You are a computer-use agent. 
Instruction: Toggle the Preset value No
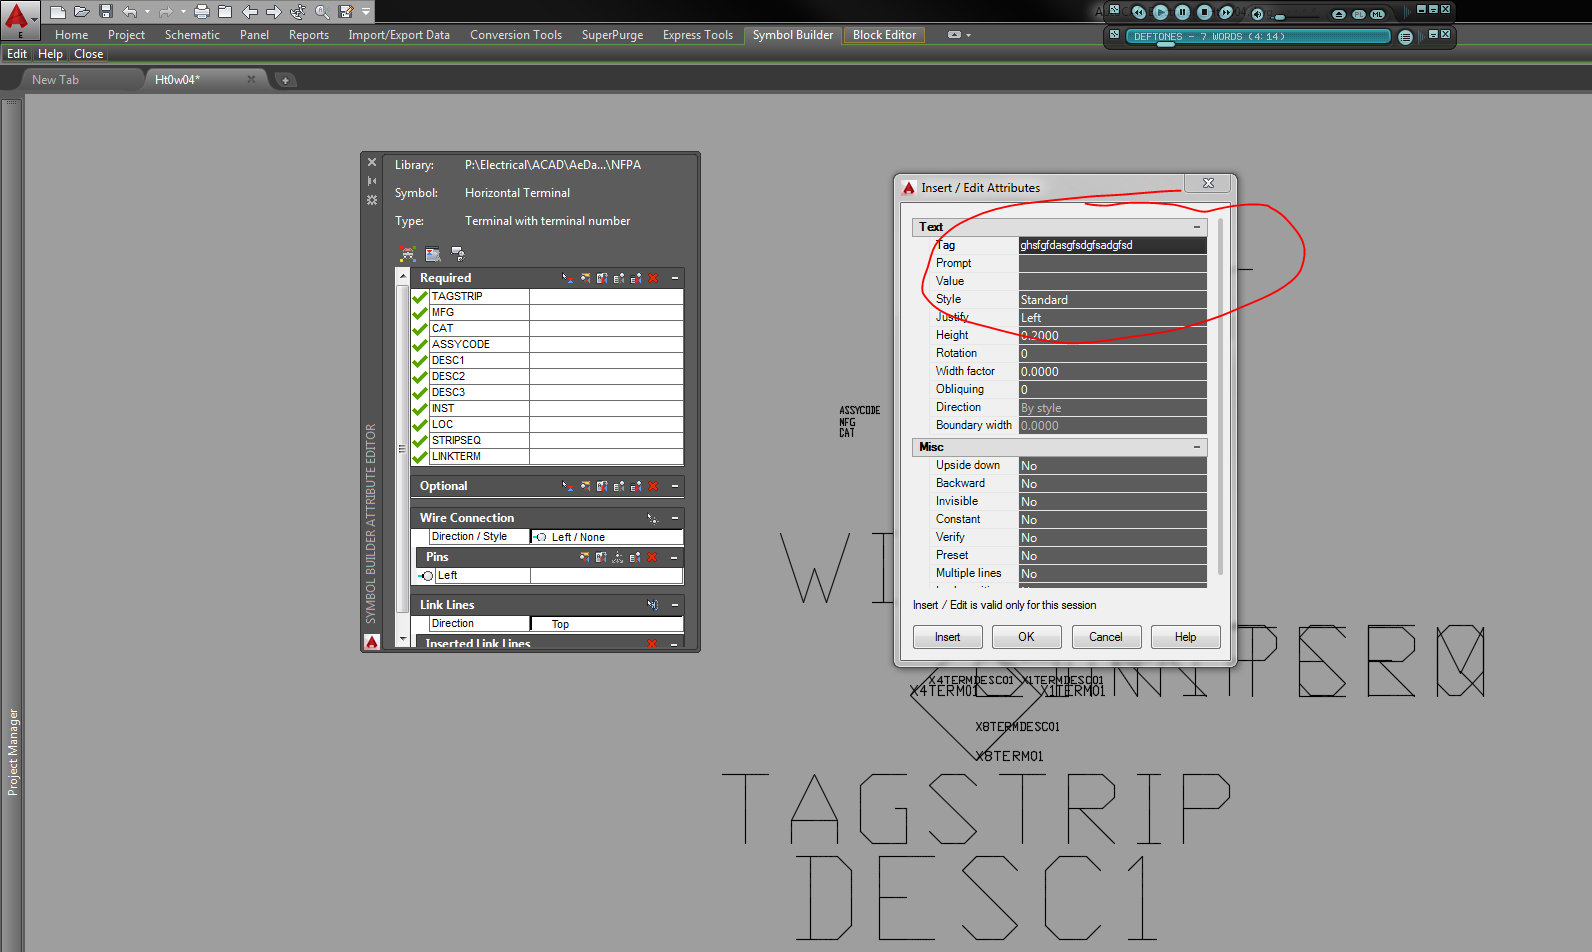click(x=1112, y=556)
